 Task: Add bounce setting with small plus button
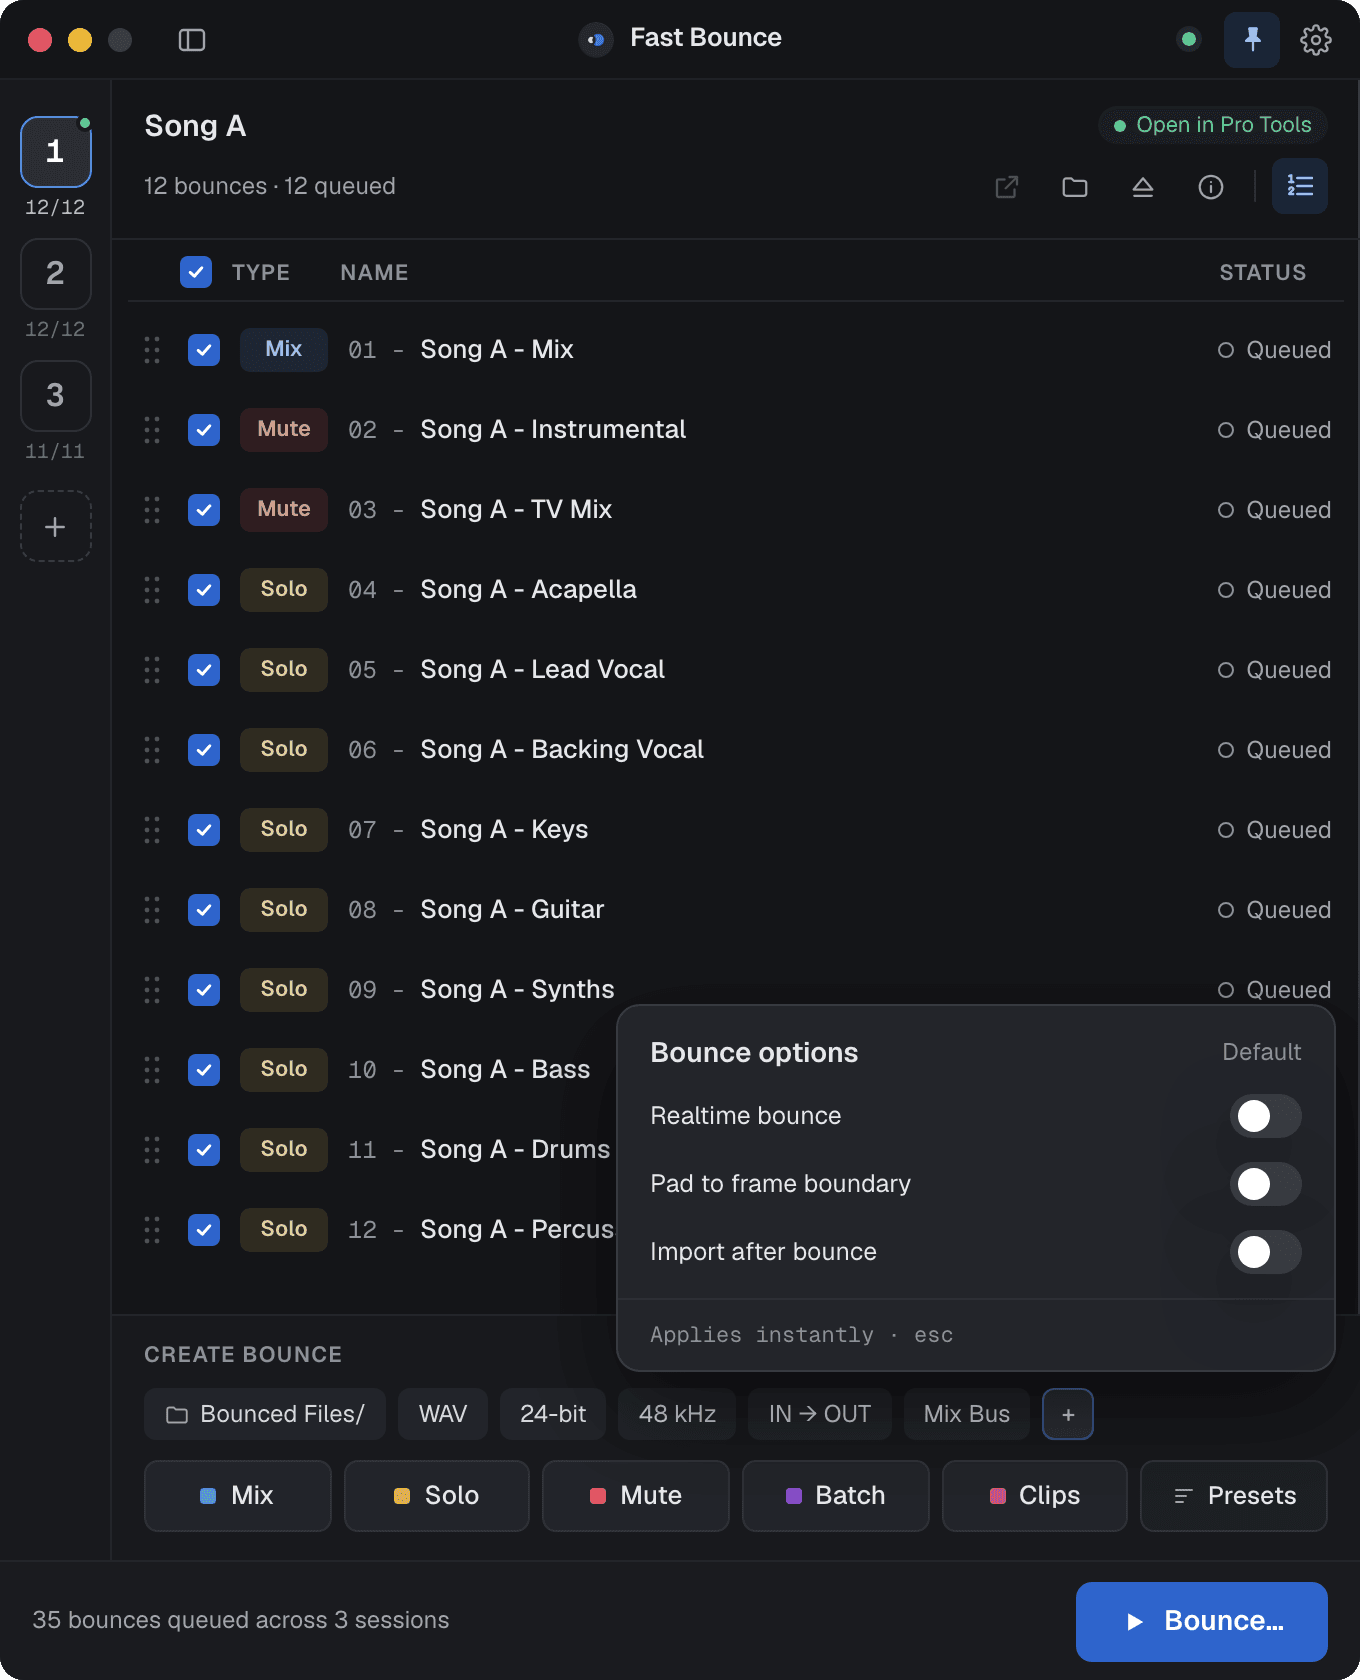[x=1068, y=1414]
